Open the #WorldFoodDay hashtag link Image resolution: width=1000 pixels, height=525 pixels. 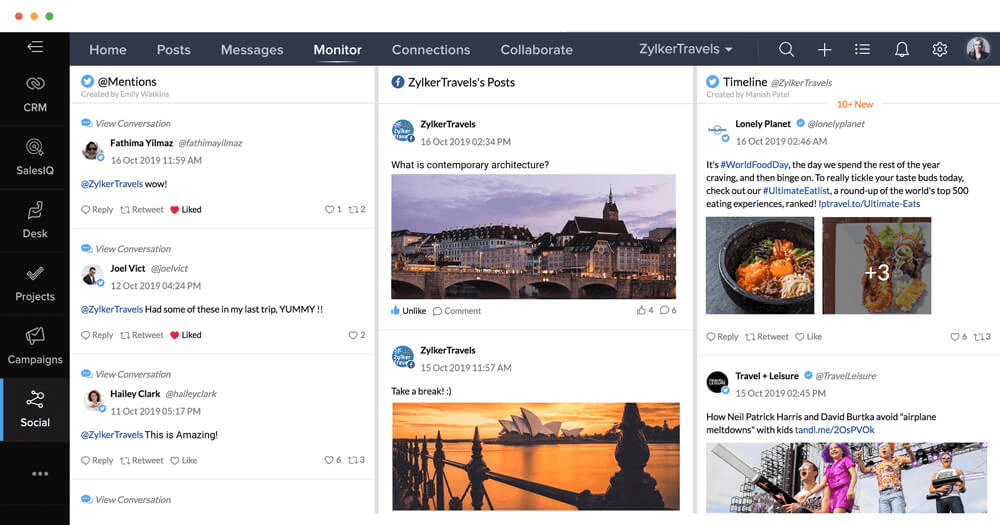coord(754,165)
